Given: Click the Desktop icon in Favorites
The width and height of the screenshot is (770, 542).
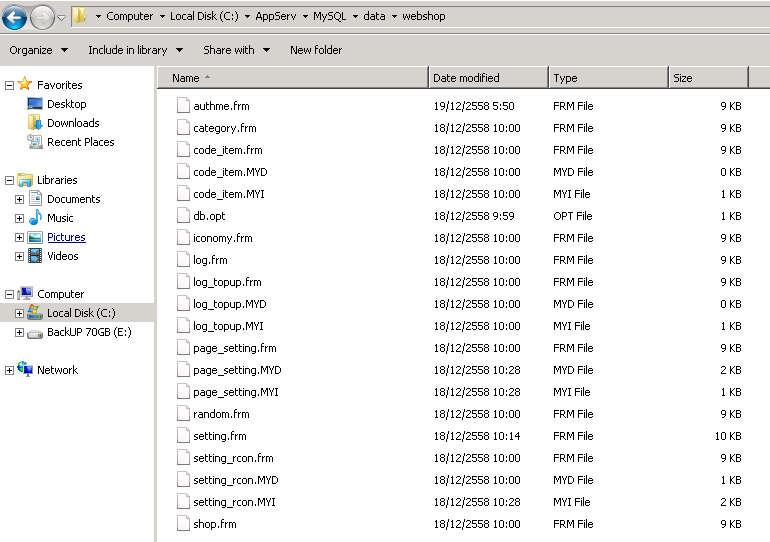Looking at the screenshot, I should click(x=35, y=104).
